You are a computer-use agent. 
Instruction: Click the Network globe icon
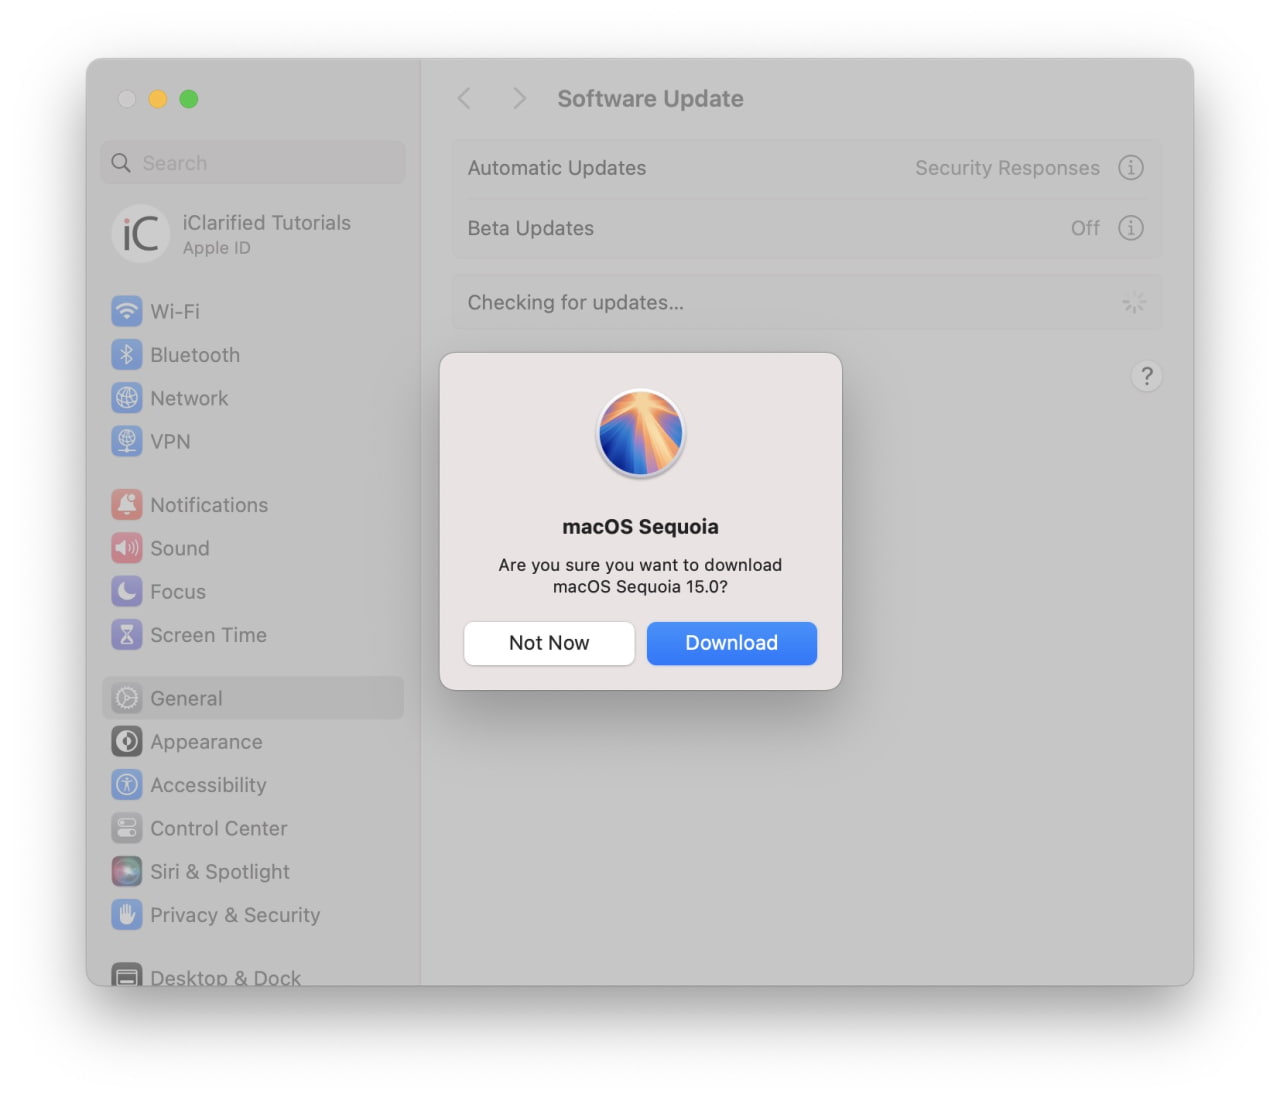click(127, 398)
